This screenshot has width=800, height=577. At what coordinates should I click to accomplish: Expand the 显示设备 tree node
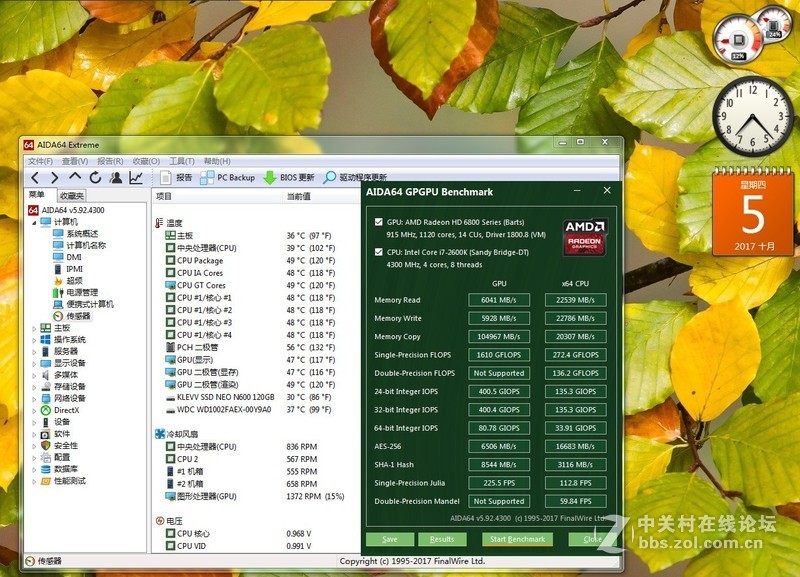[x=34, y=363]
